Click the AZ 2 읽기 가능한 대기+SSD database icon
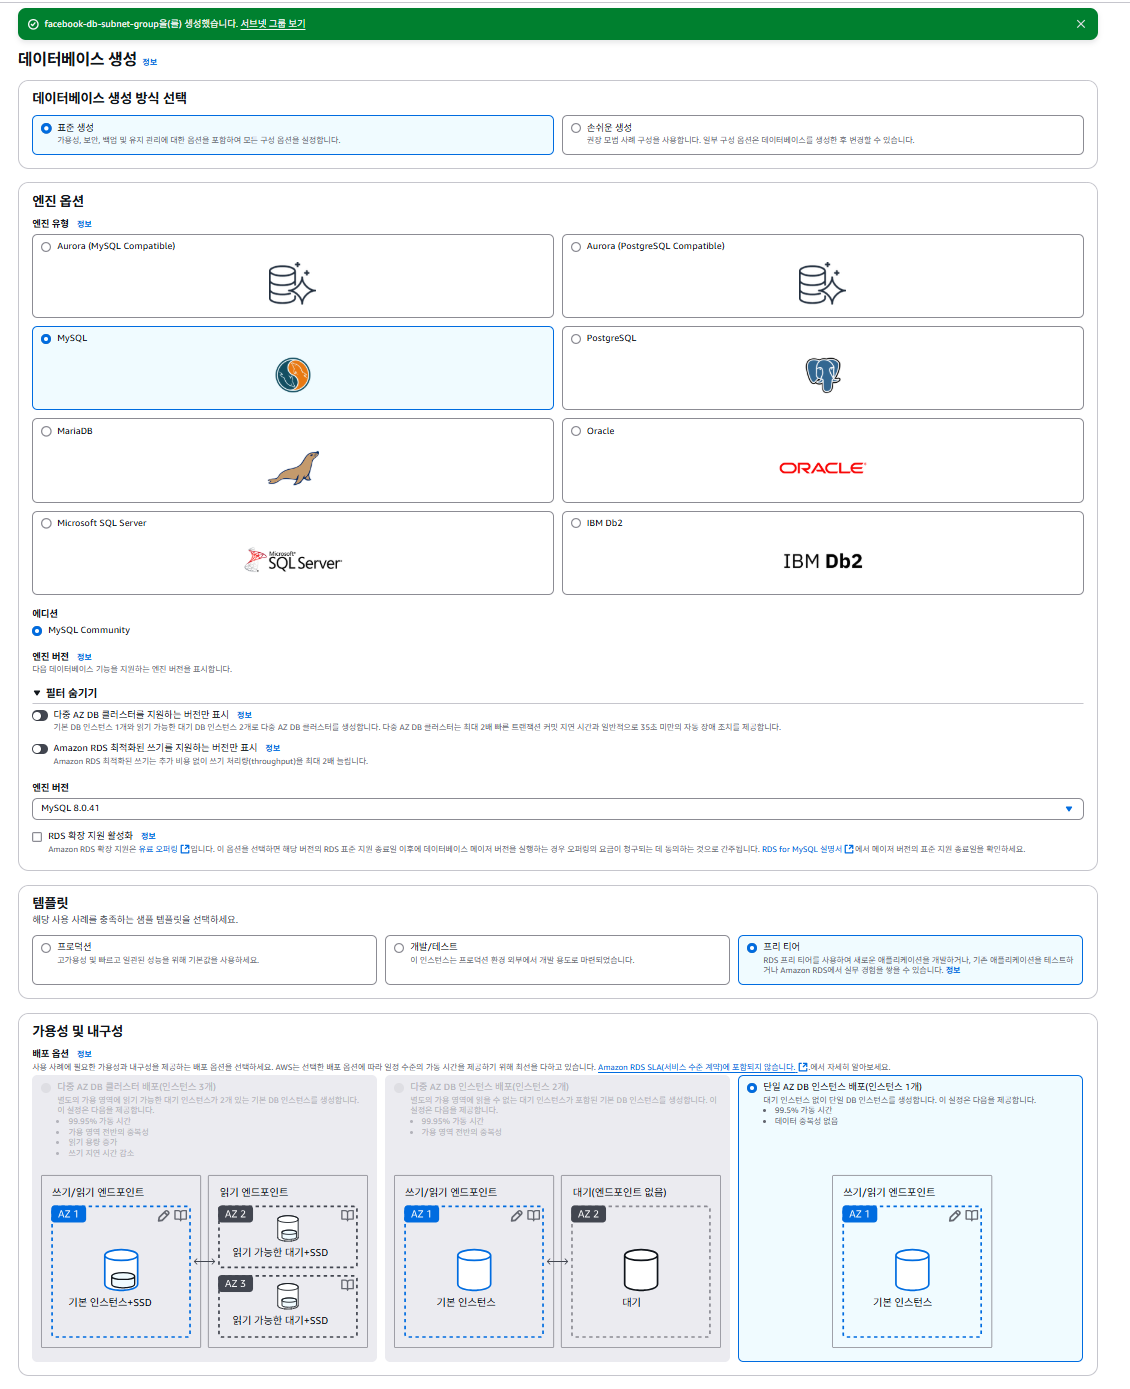The height and width of the screenshot is (1389, 1130). 288,1229
